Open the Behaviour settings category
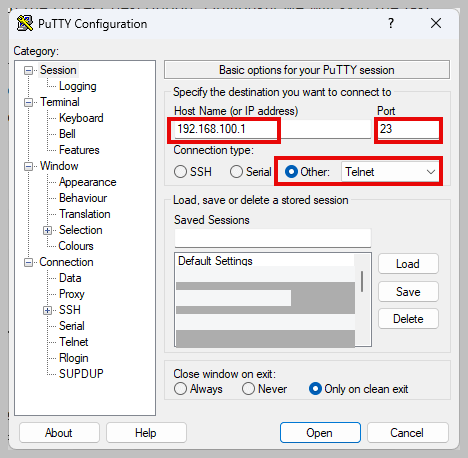This screenshot has width=468, height=458. tap(83, 198)
